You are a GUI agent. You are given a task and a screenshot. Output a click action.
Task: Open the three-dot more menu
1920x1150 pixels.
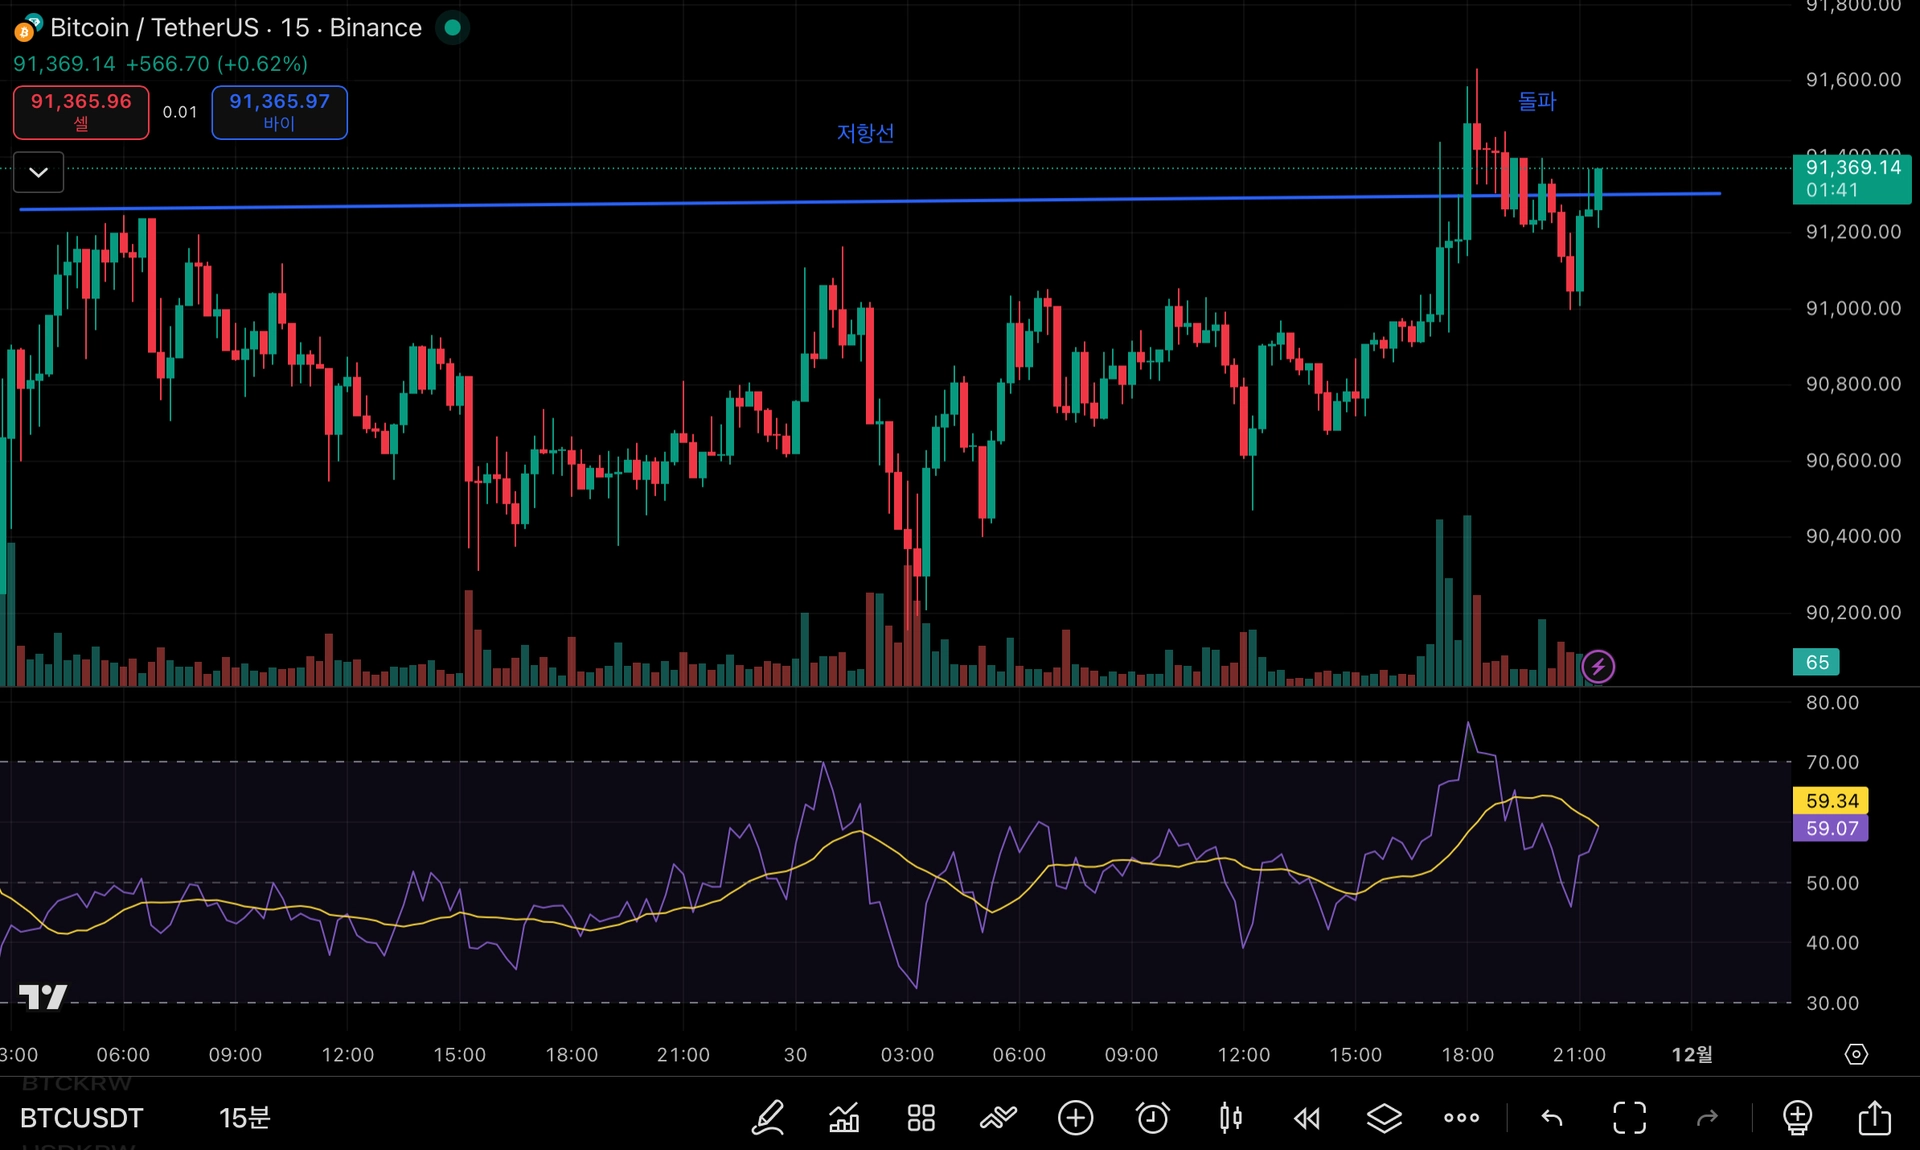tap(1461, 1117)
